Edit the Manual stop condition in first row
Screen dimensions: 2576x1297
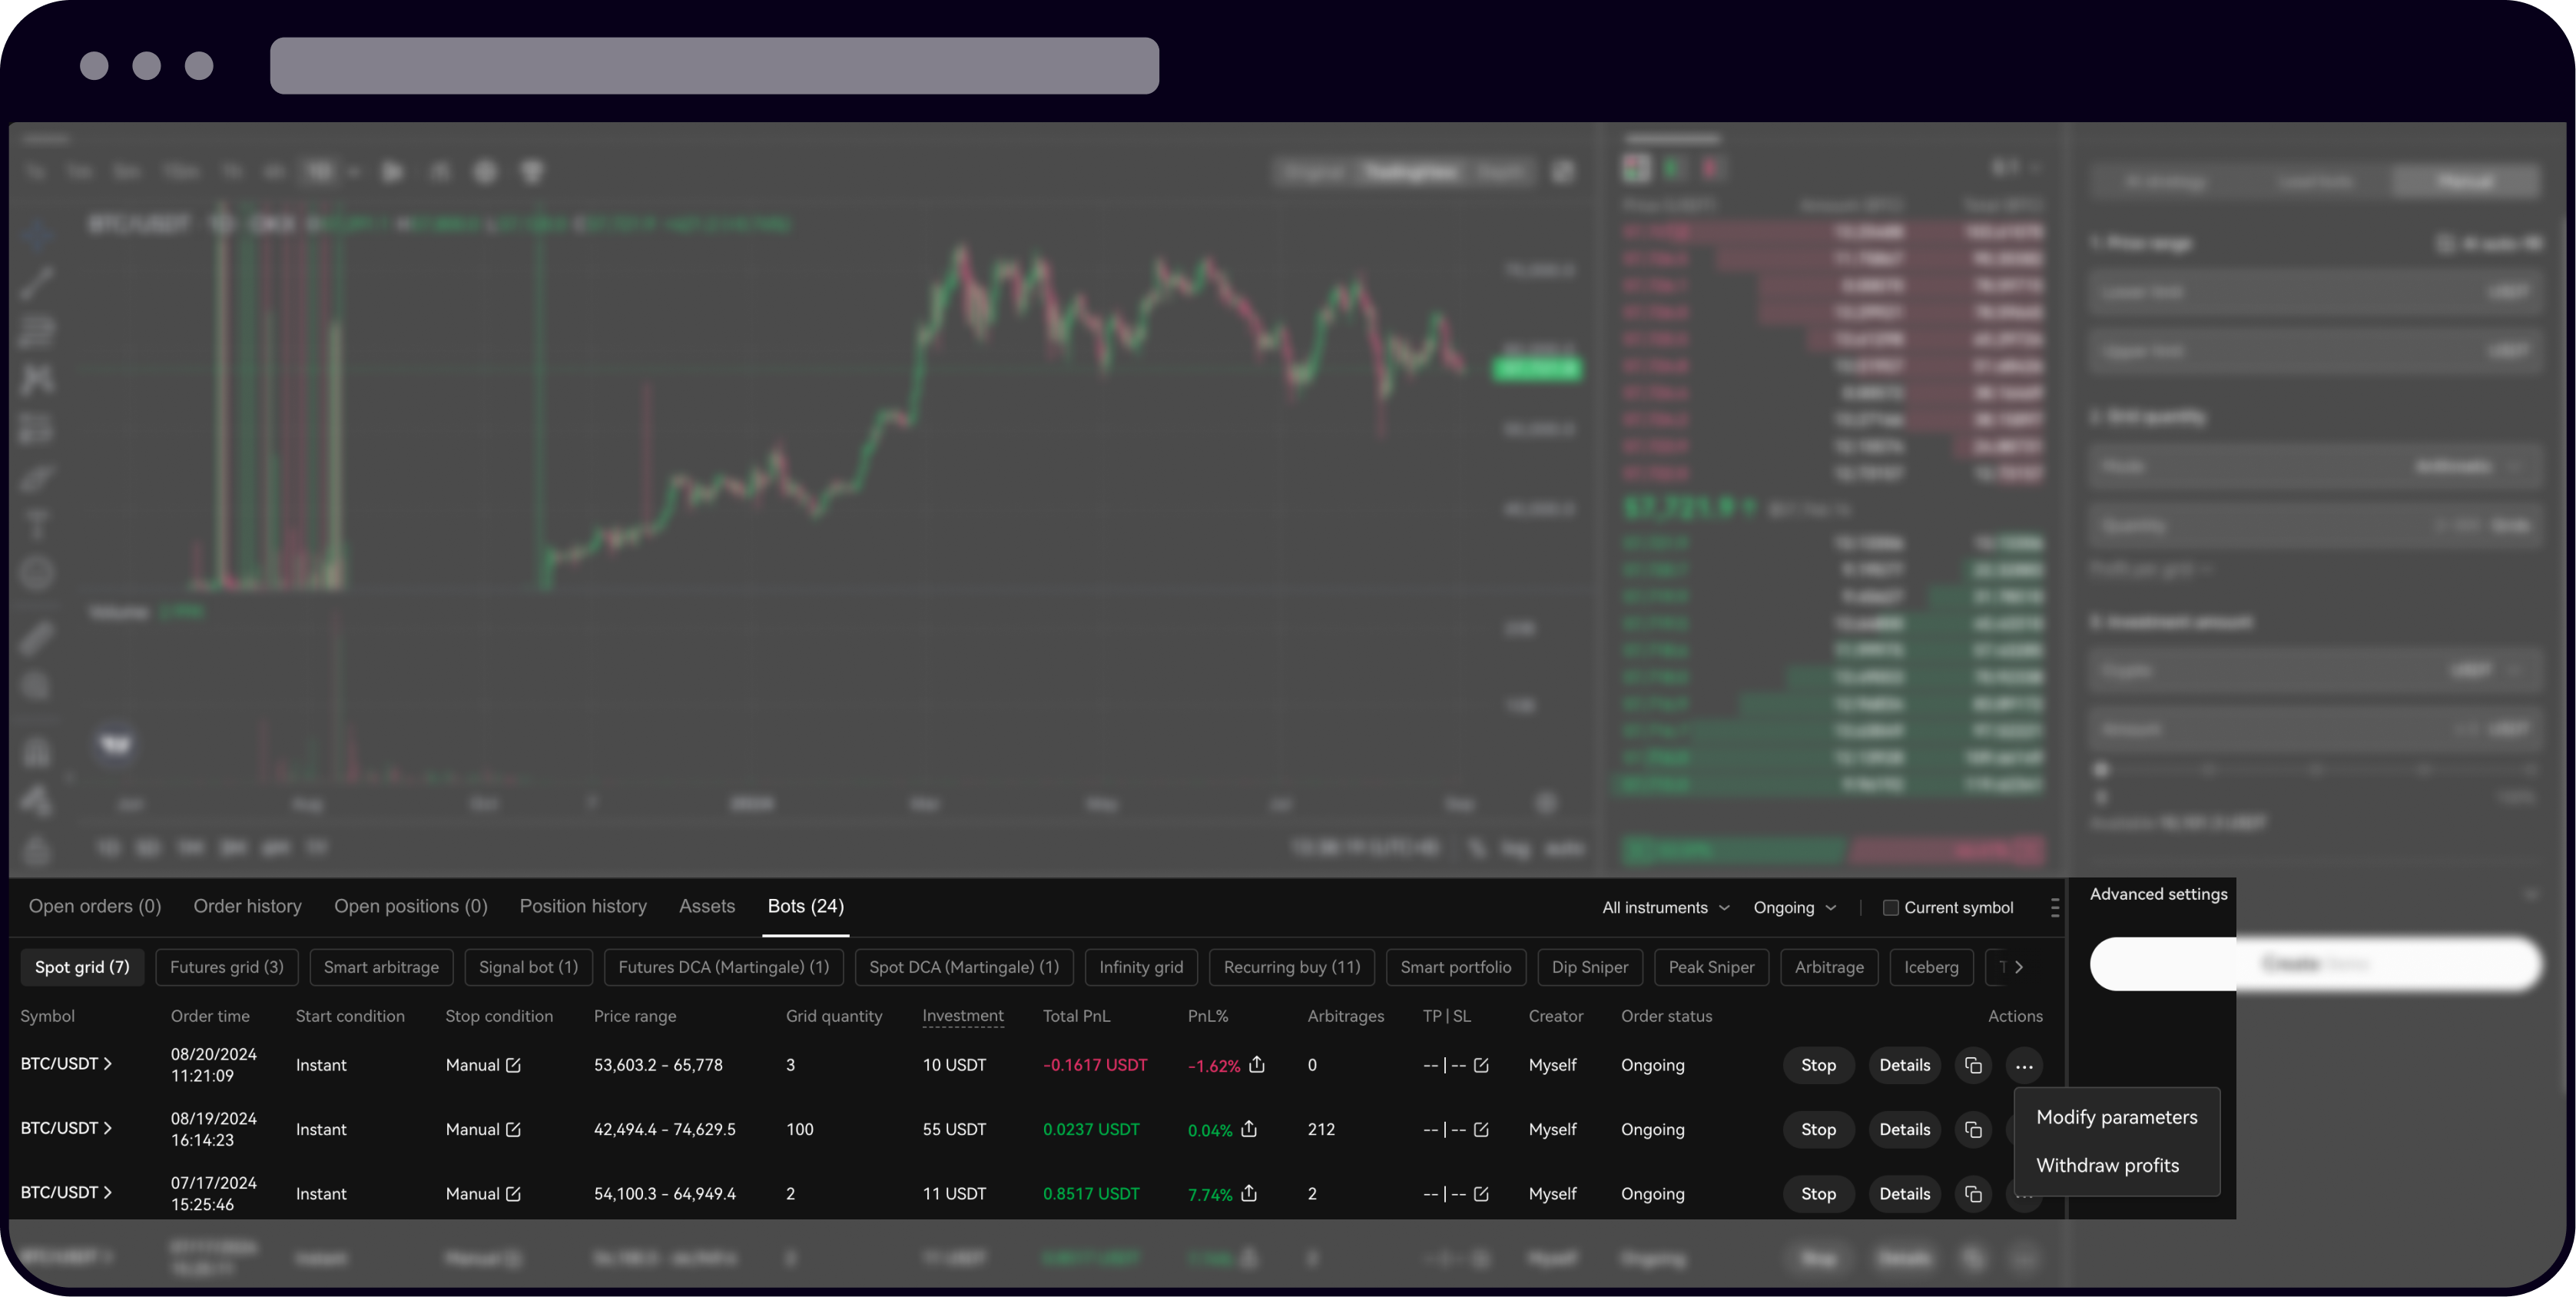[513, 1065]
